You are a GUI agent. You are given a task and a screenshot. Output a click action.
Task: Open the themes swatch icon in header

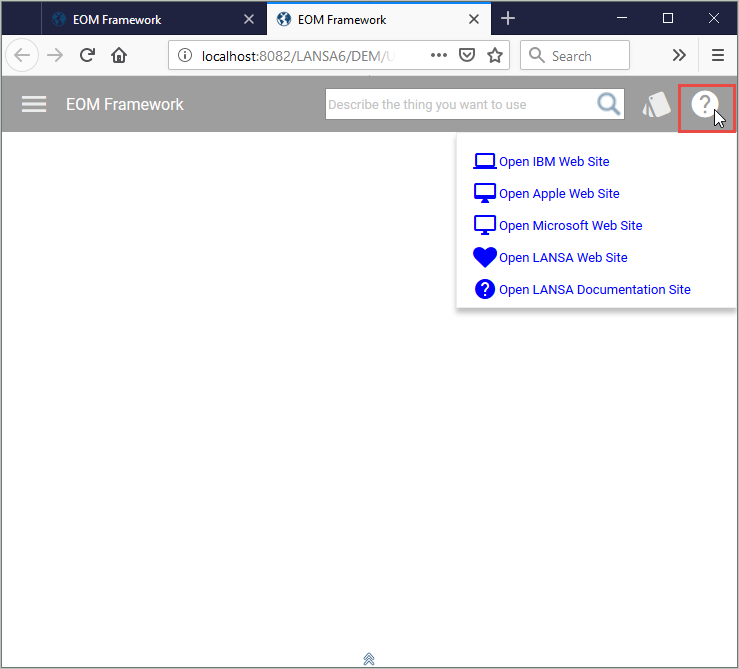pyautogui.click(x=657, y=104)
